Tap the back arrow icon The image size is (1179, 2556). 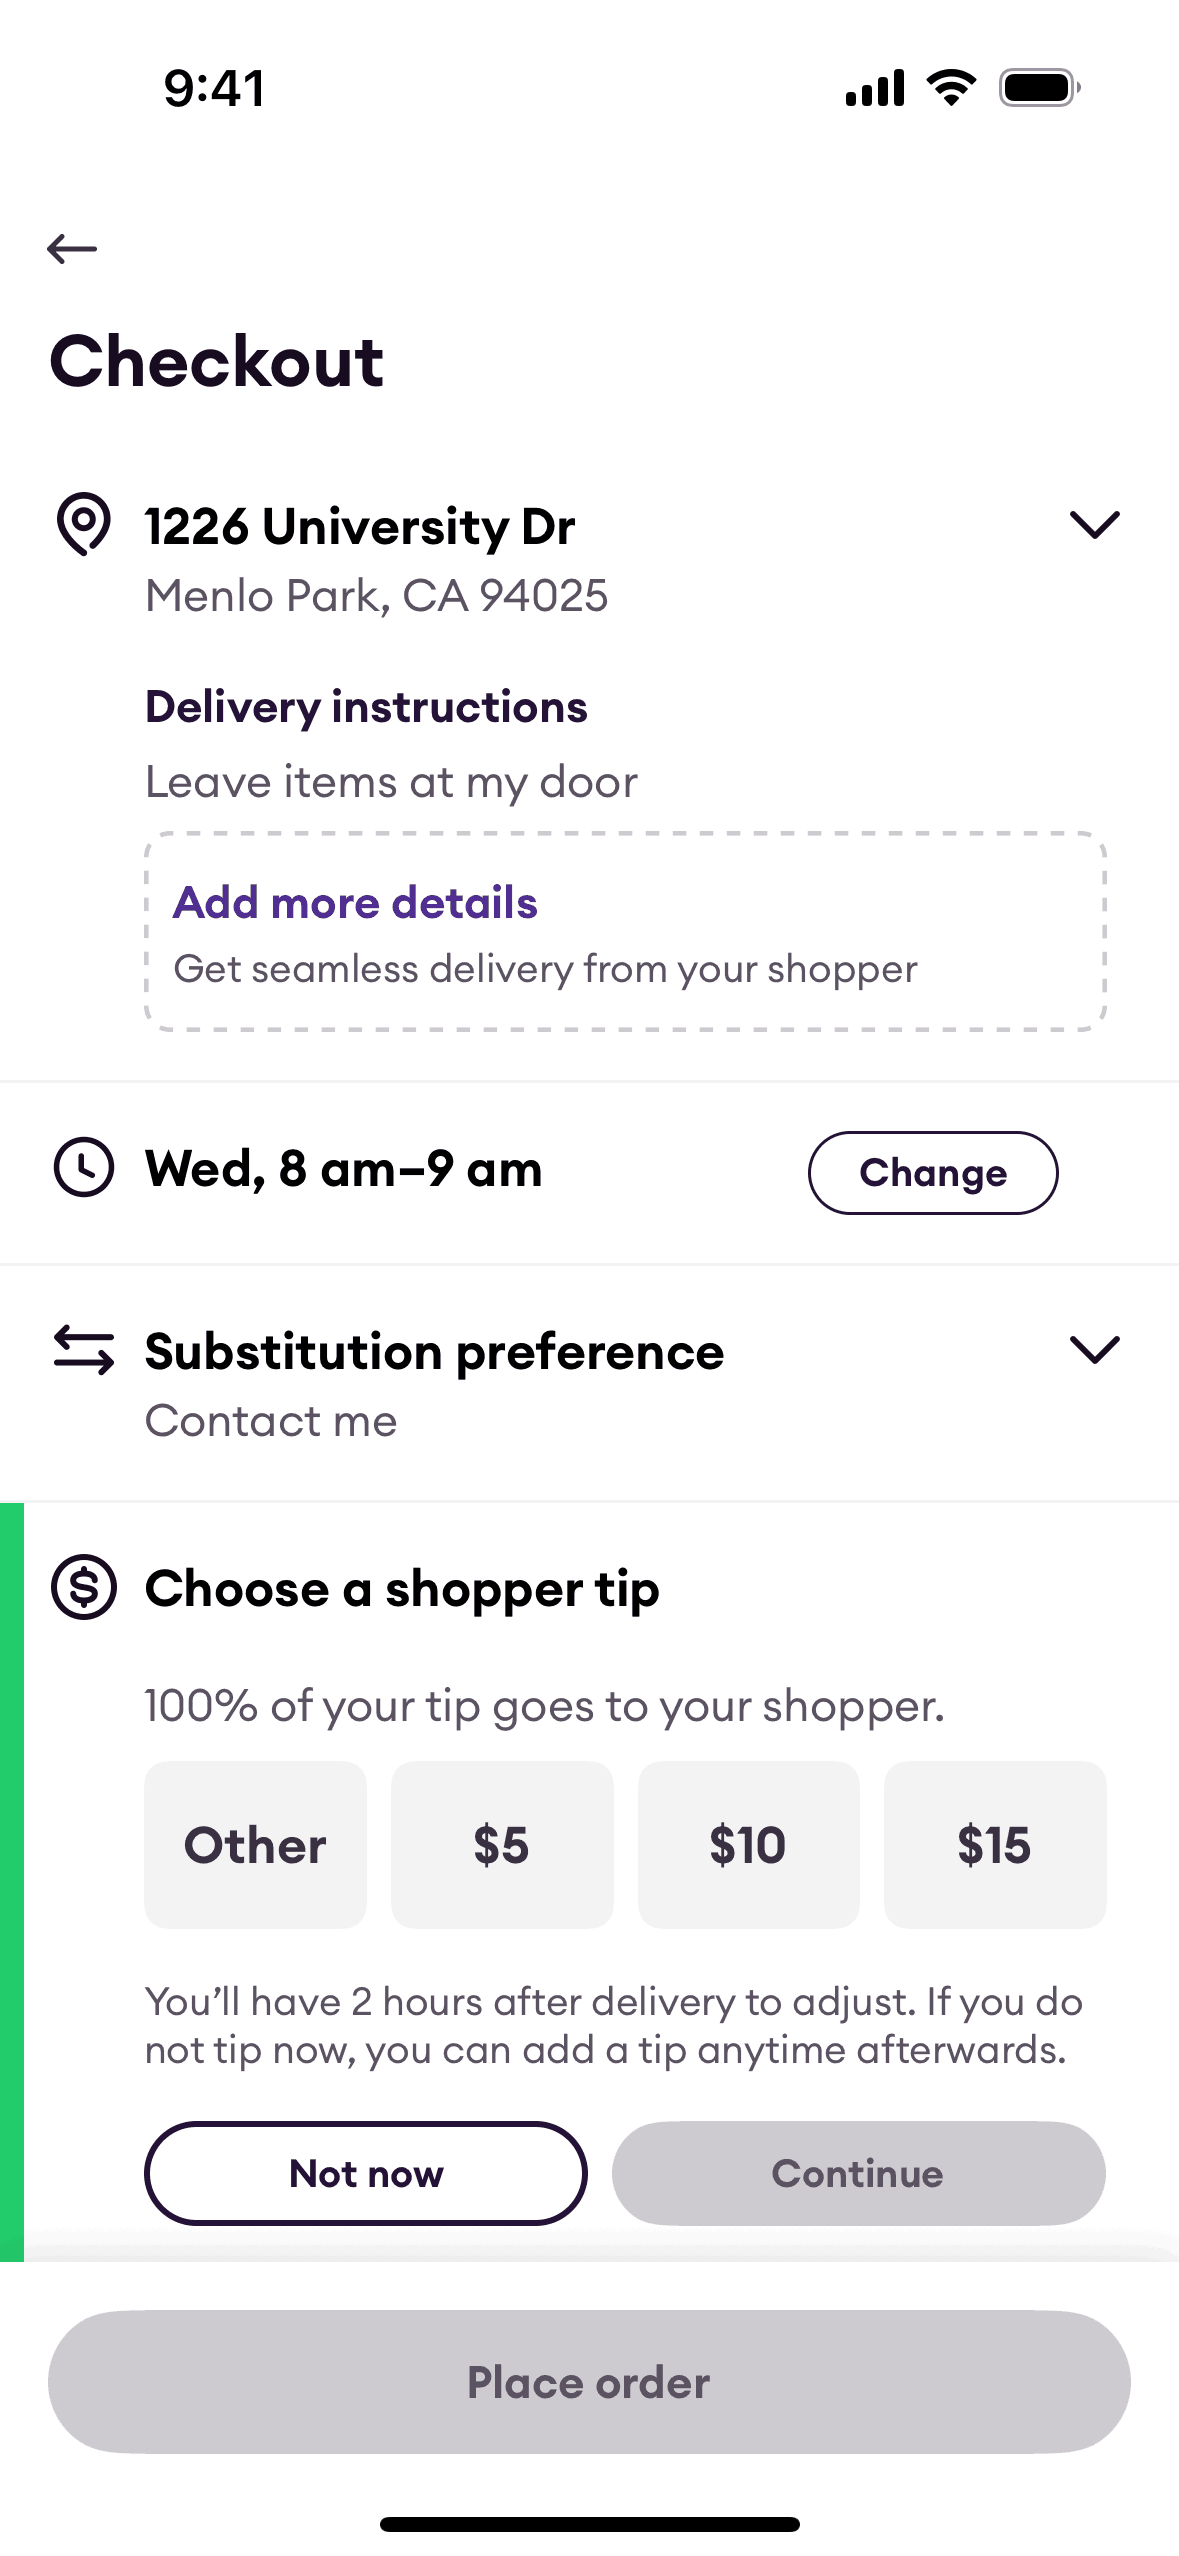click(x=72, y=248)
